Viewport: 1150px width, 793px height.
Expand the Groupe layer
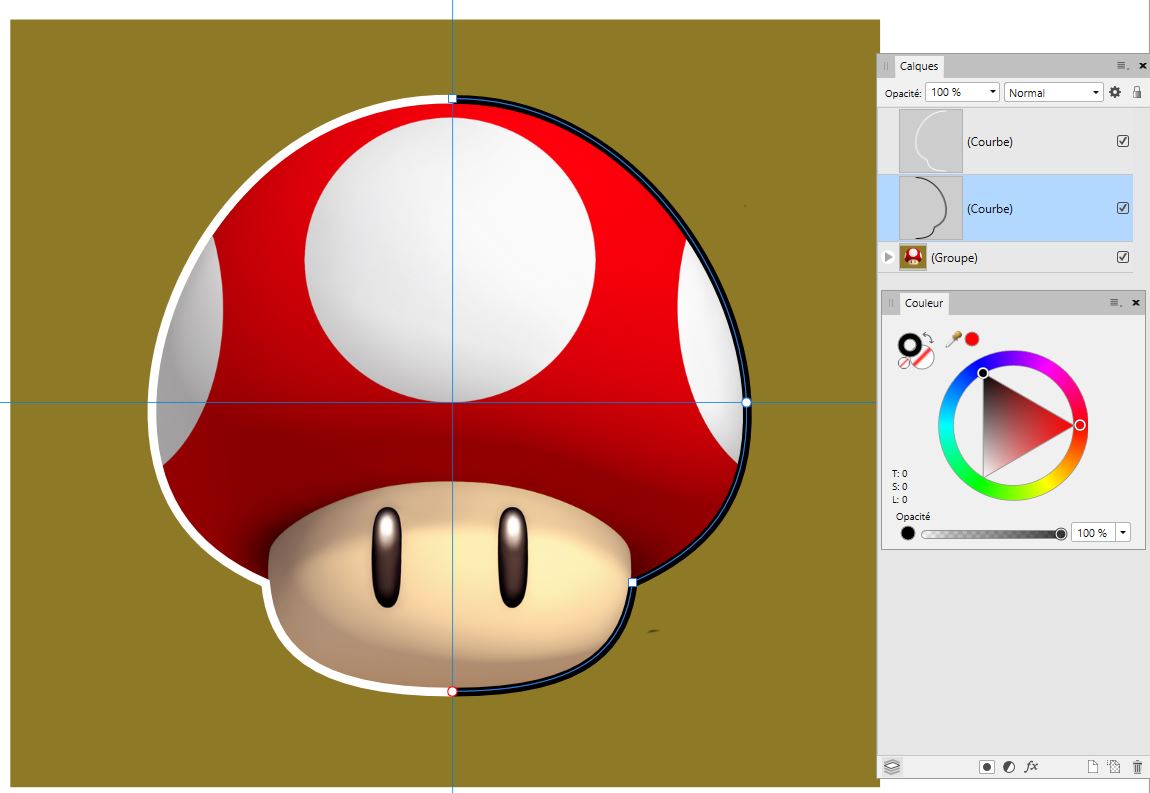tap(888, 257)
